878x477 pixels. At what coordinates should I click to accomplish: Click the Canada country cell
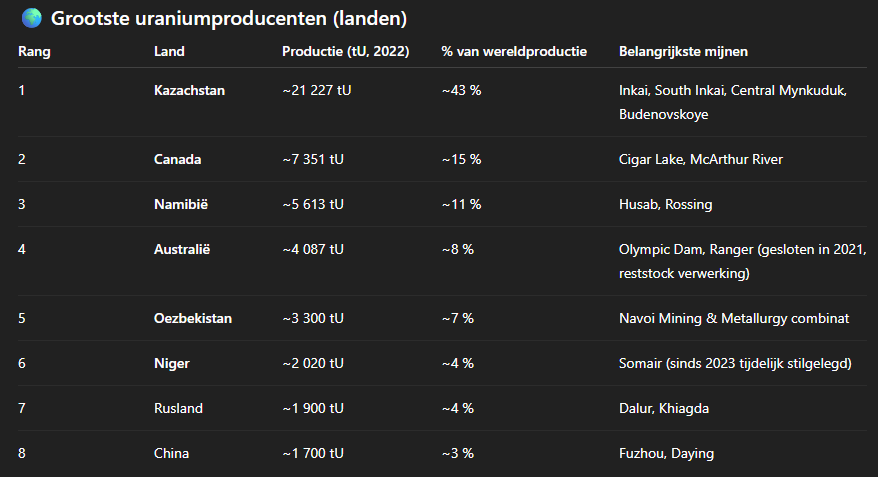[178, 159]
